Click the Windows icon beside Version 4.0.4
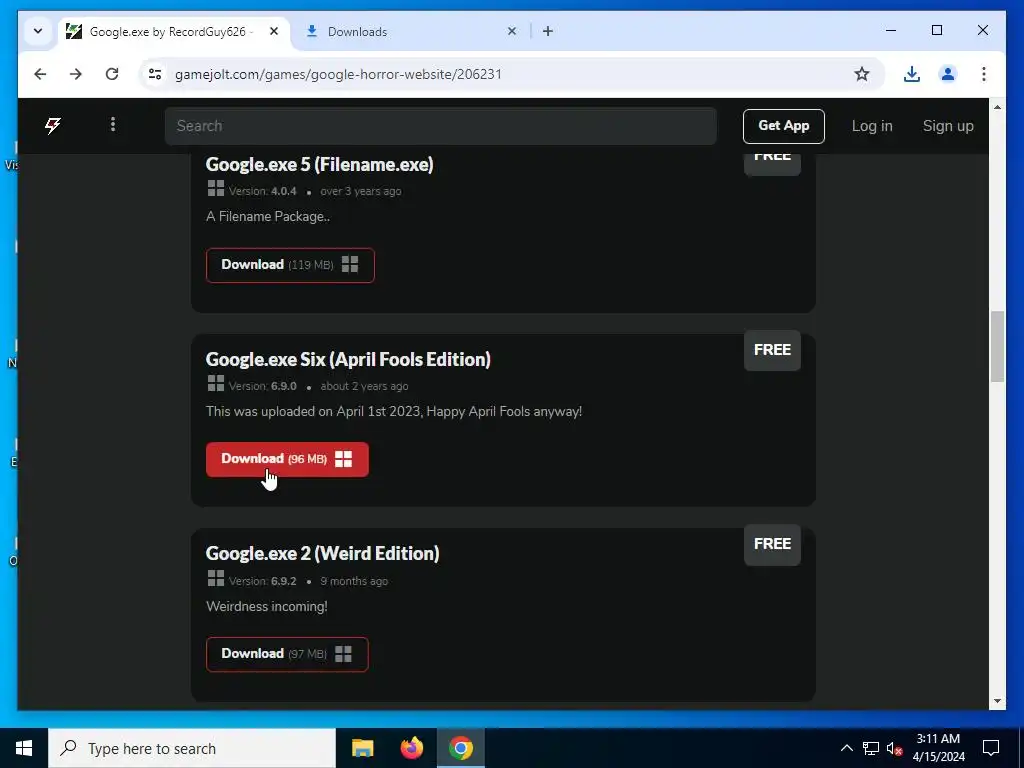 point(216,188)
